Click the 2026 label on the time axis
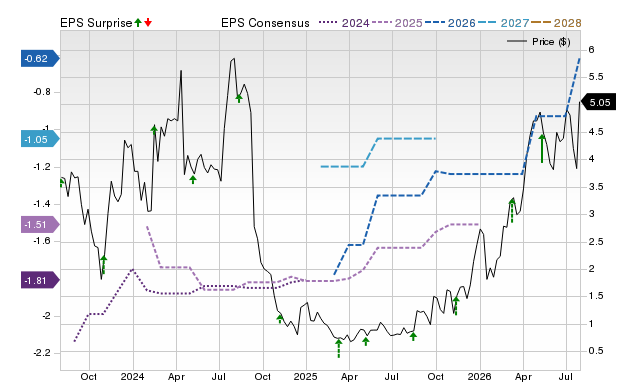Screen dimensions: 640x382 (x=479, y=376)
